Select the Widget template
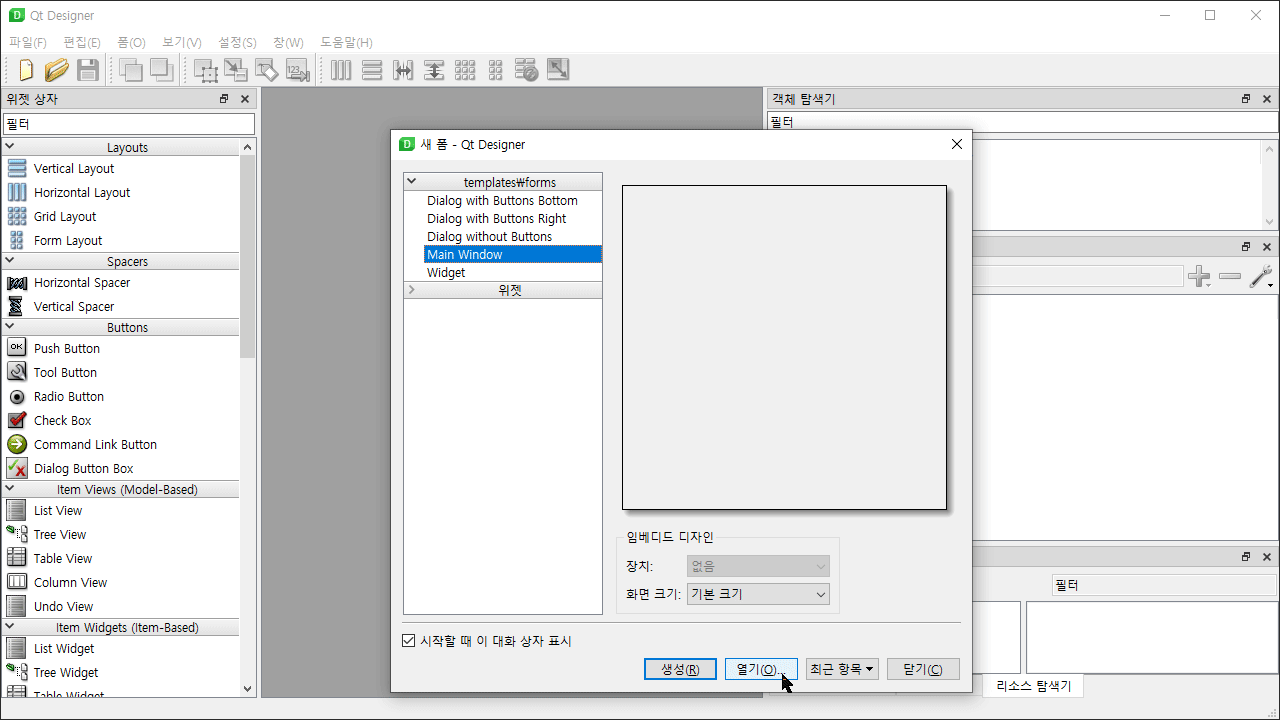Image resolution: width=1280 pixels, height=720 pixels. (446, 272)
